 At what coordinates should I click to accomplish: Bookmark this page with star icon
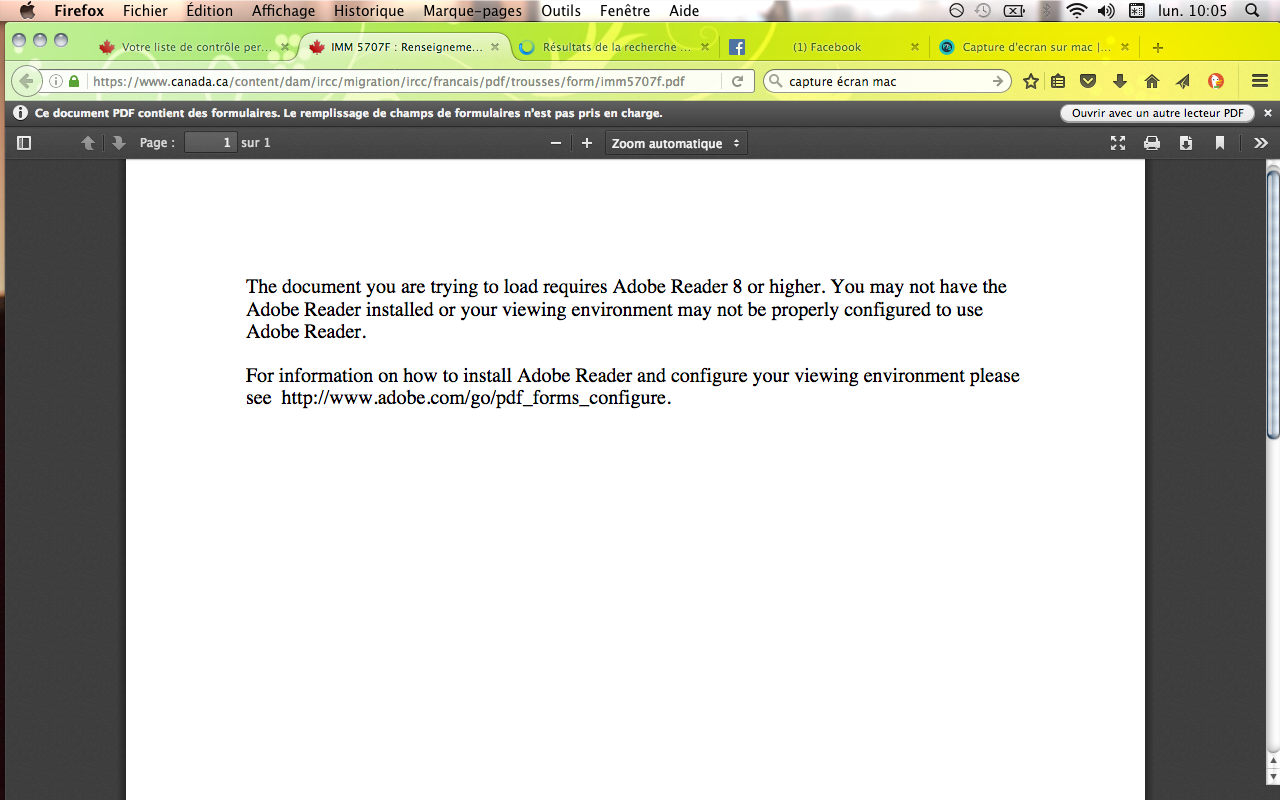click(x=1031, y=81)
